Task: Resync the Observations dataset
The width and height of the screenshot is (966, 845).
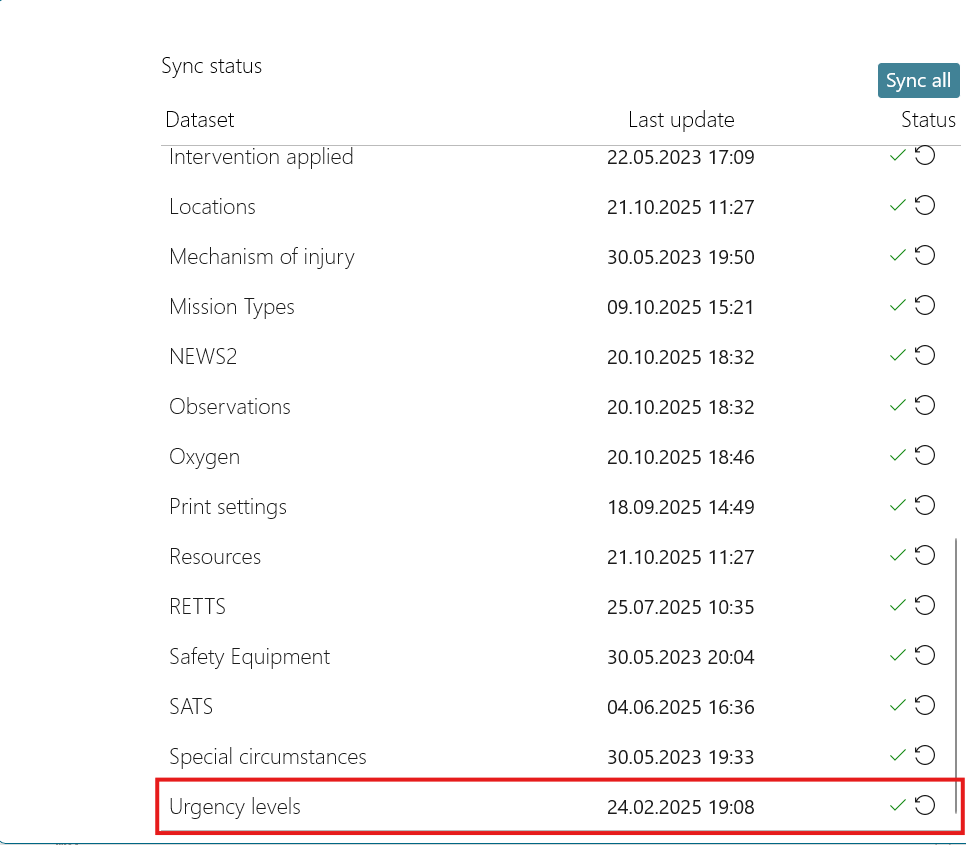Action: [925, 406]
